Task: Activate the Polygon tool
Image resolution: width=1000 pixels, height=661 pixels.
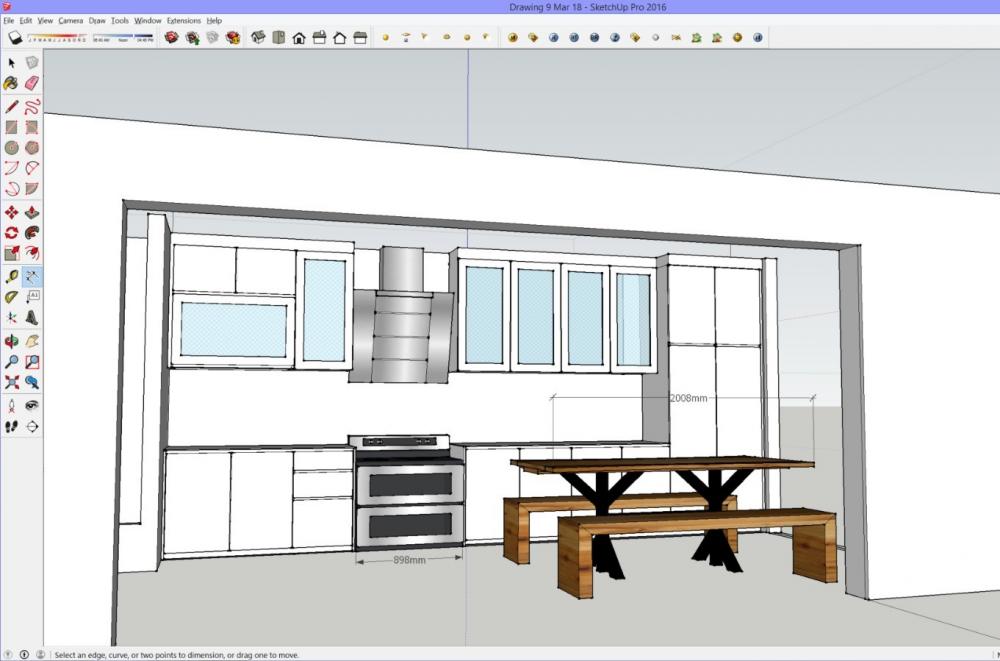Action: [32, 148]
